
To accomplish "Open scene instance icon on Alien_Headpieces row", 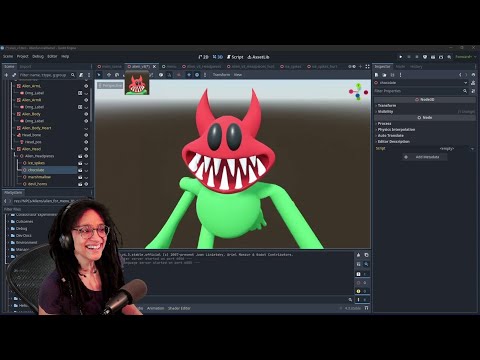I will tap(80, 156).
